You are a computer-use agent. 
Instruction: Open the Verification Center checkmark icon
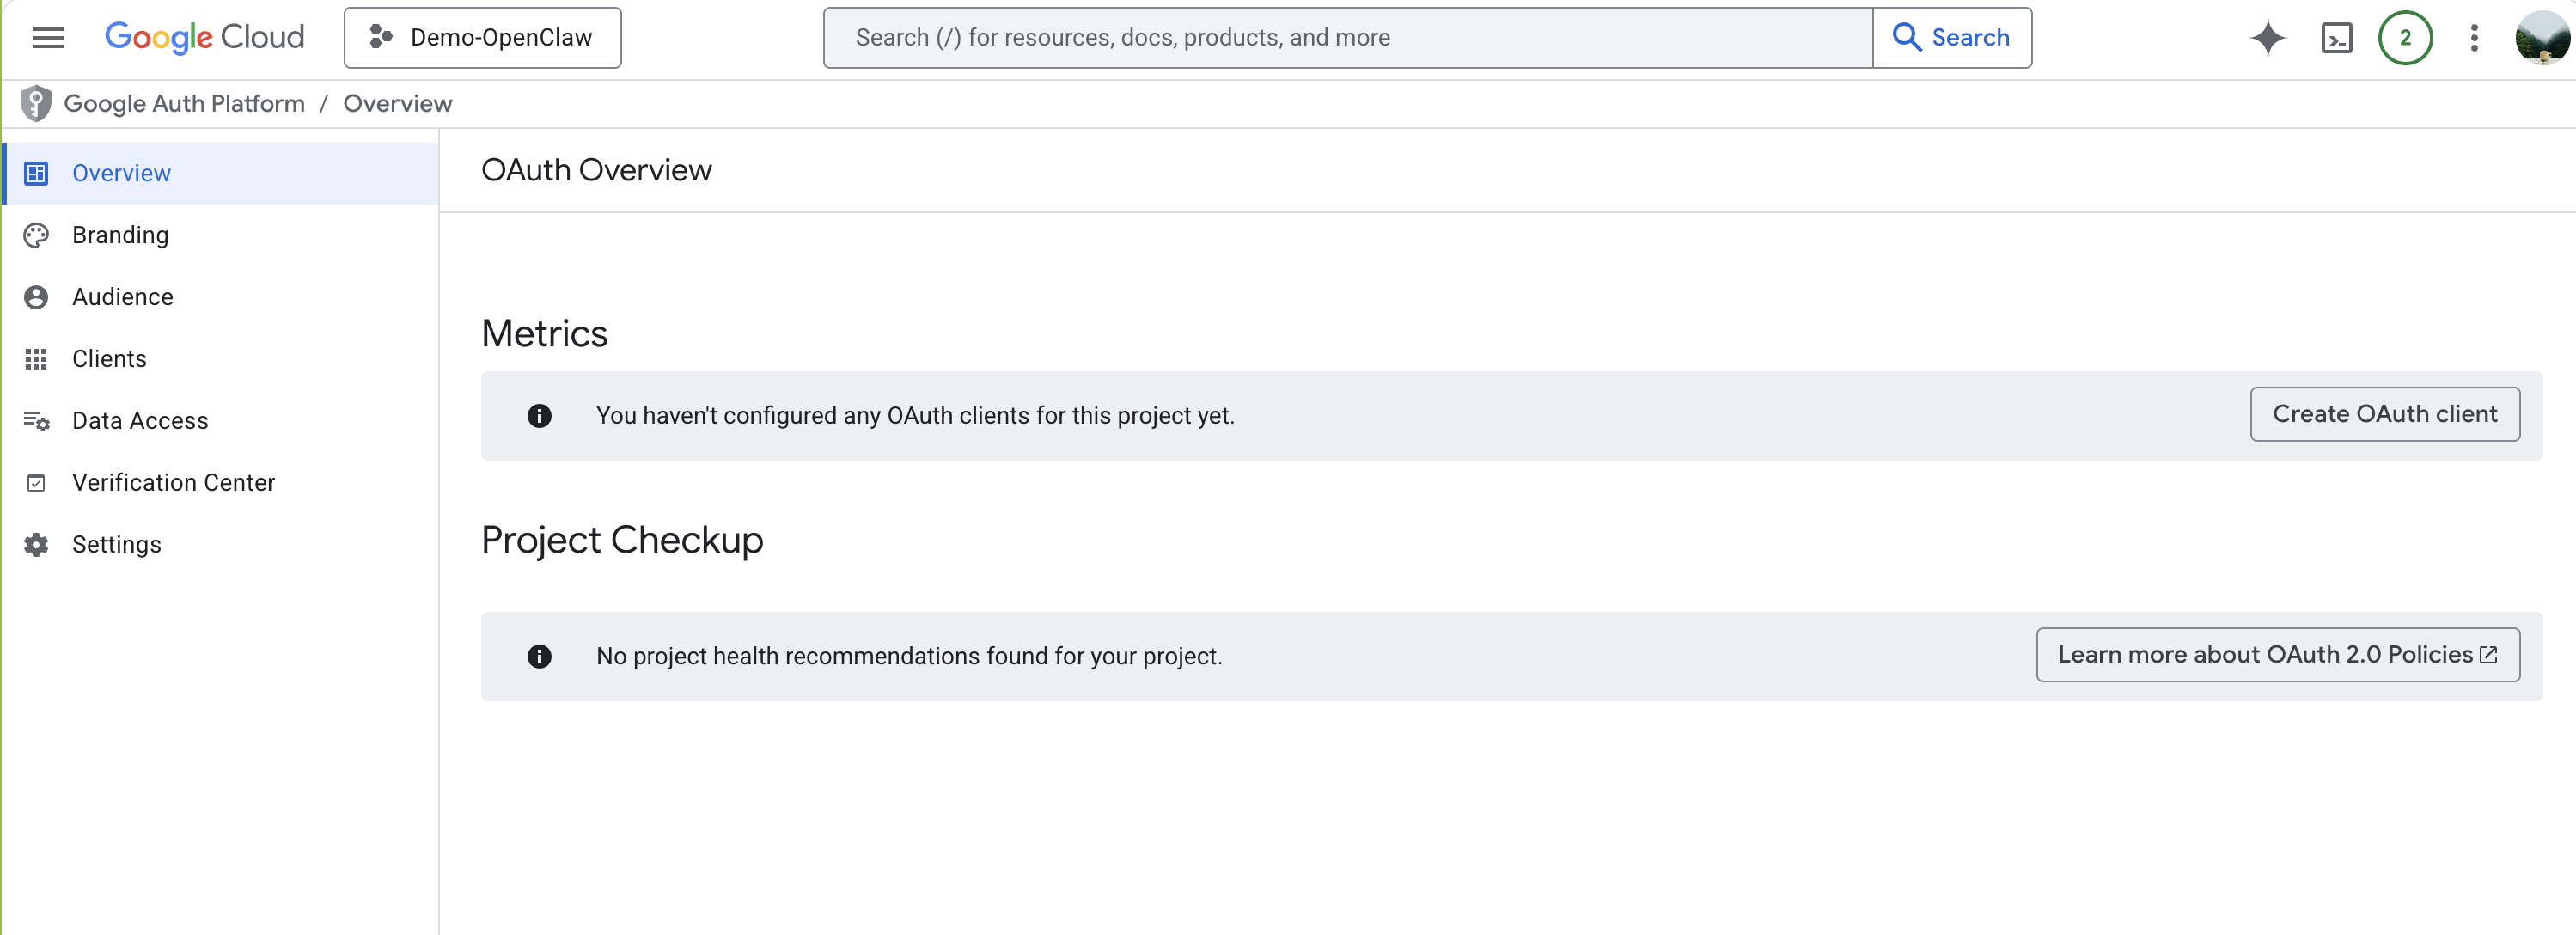(x=36, y=482)
